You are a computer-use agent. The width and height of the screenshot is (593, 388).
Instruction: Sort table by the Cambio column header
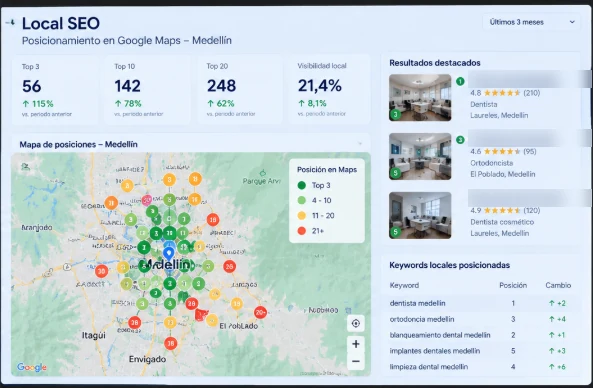558,285
